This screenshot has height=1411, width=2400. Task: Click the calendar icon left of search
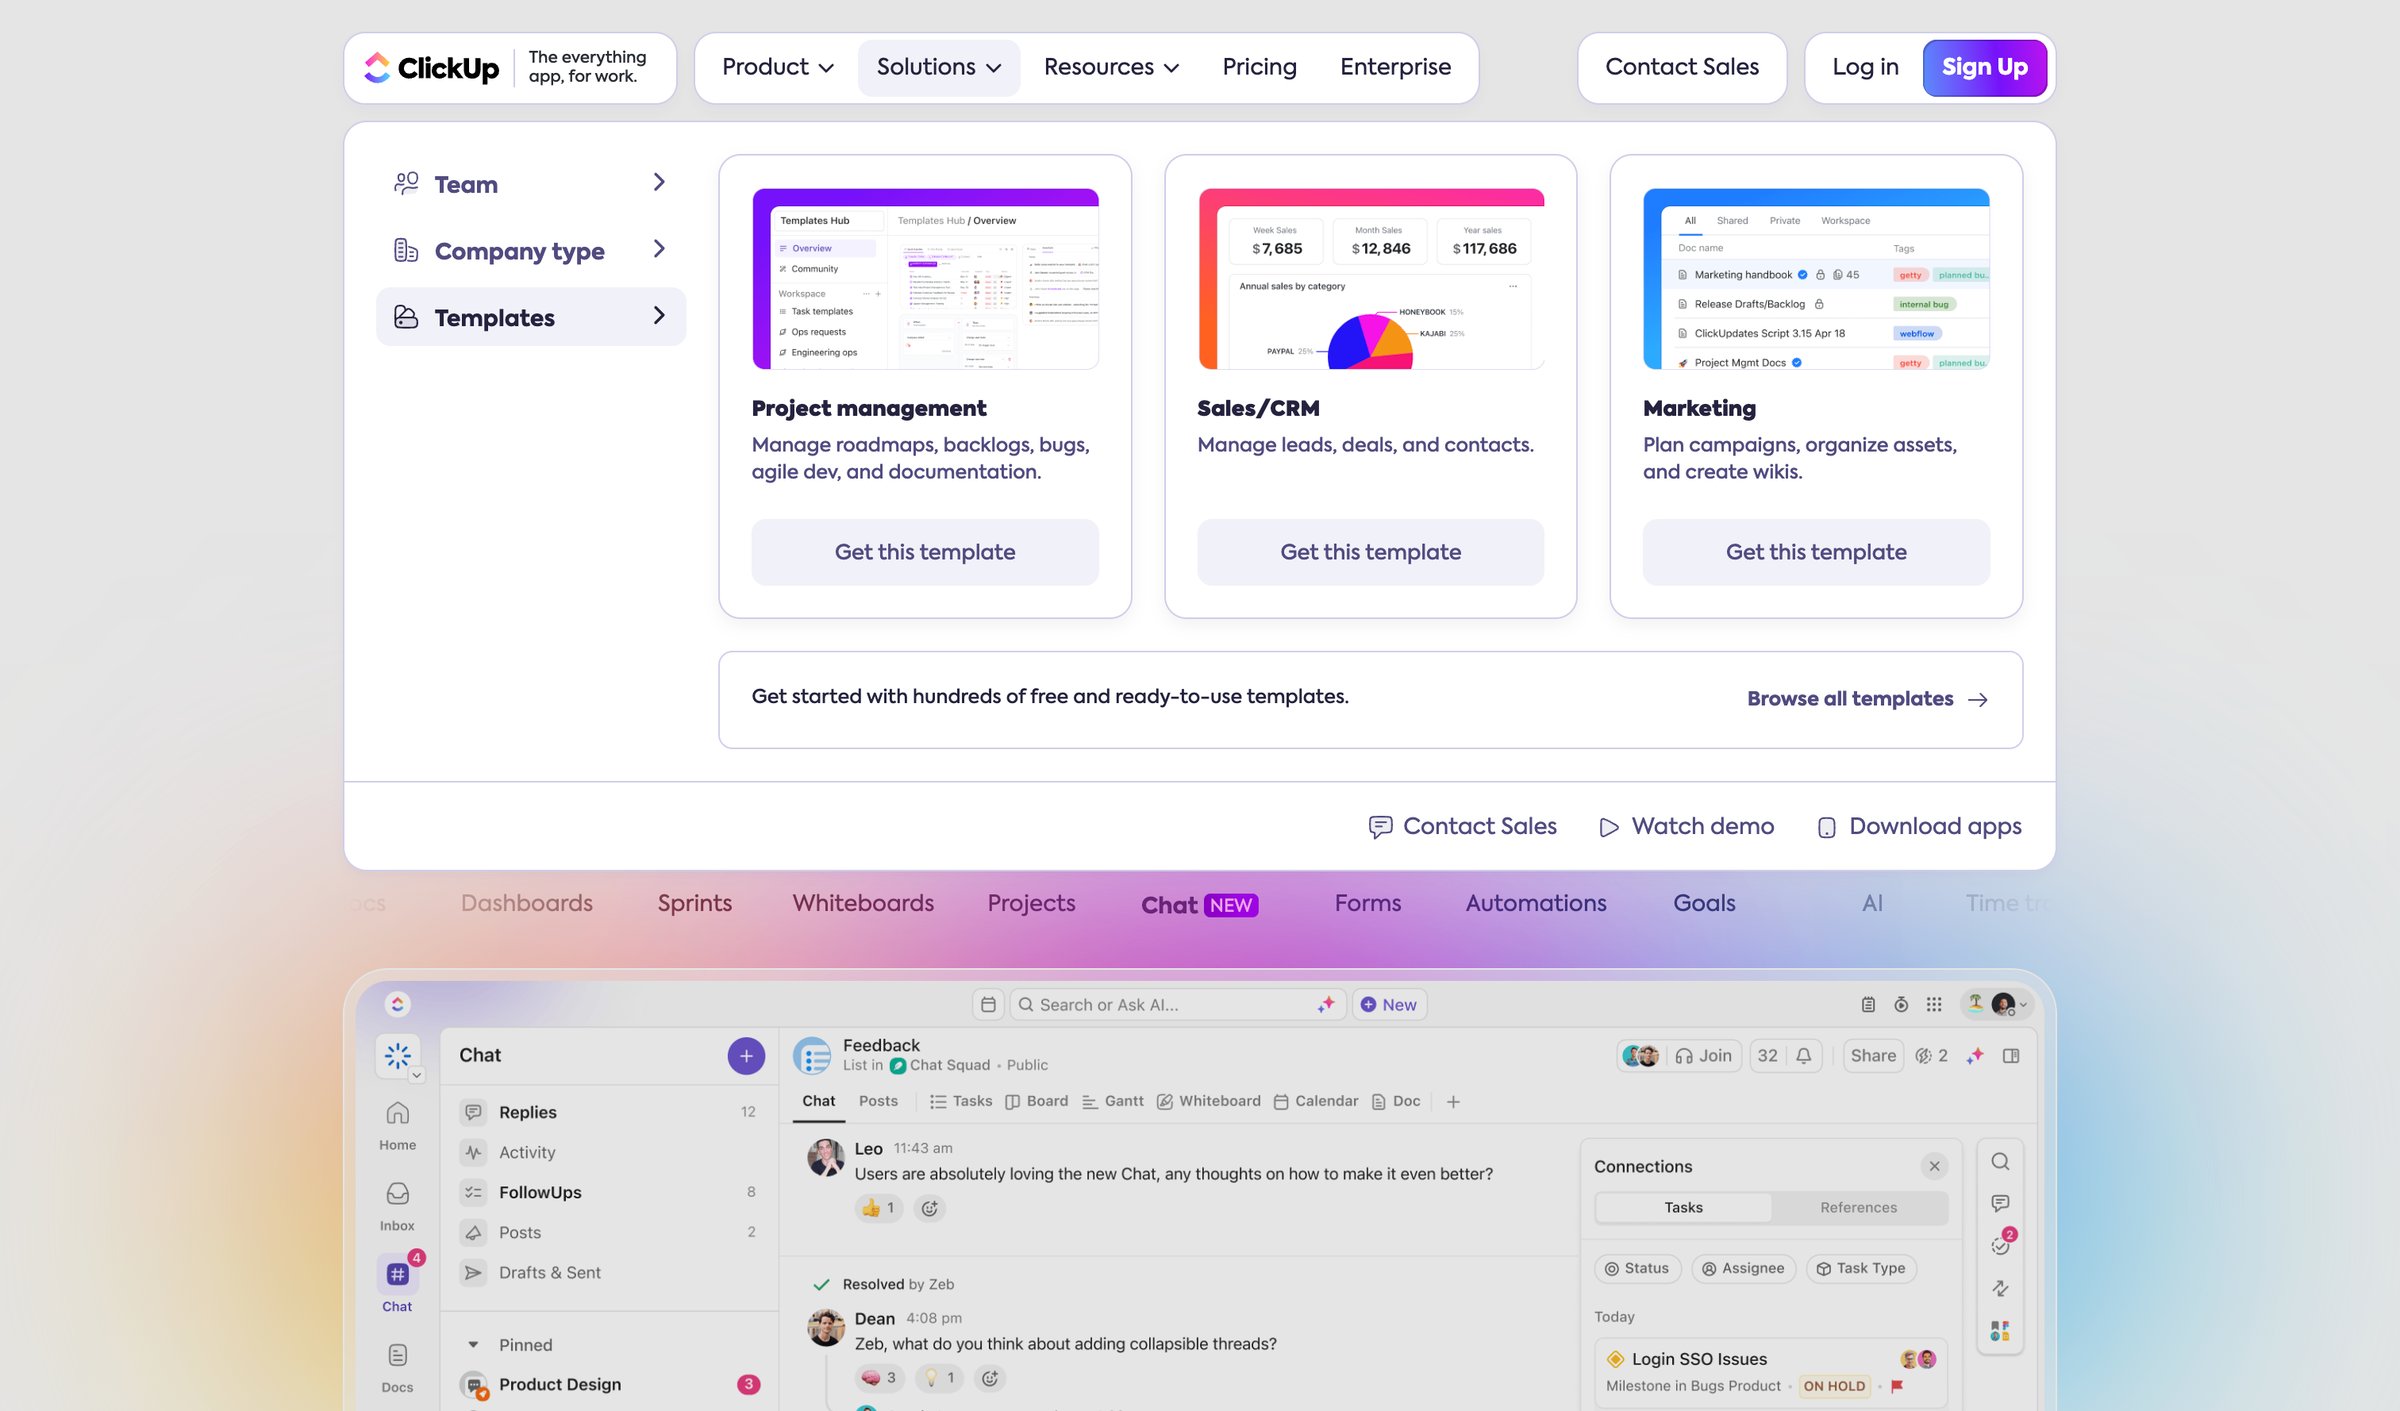coord(988,1005)
